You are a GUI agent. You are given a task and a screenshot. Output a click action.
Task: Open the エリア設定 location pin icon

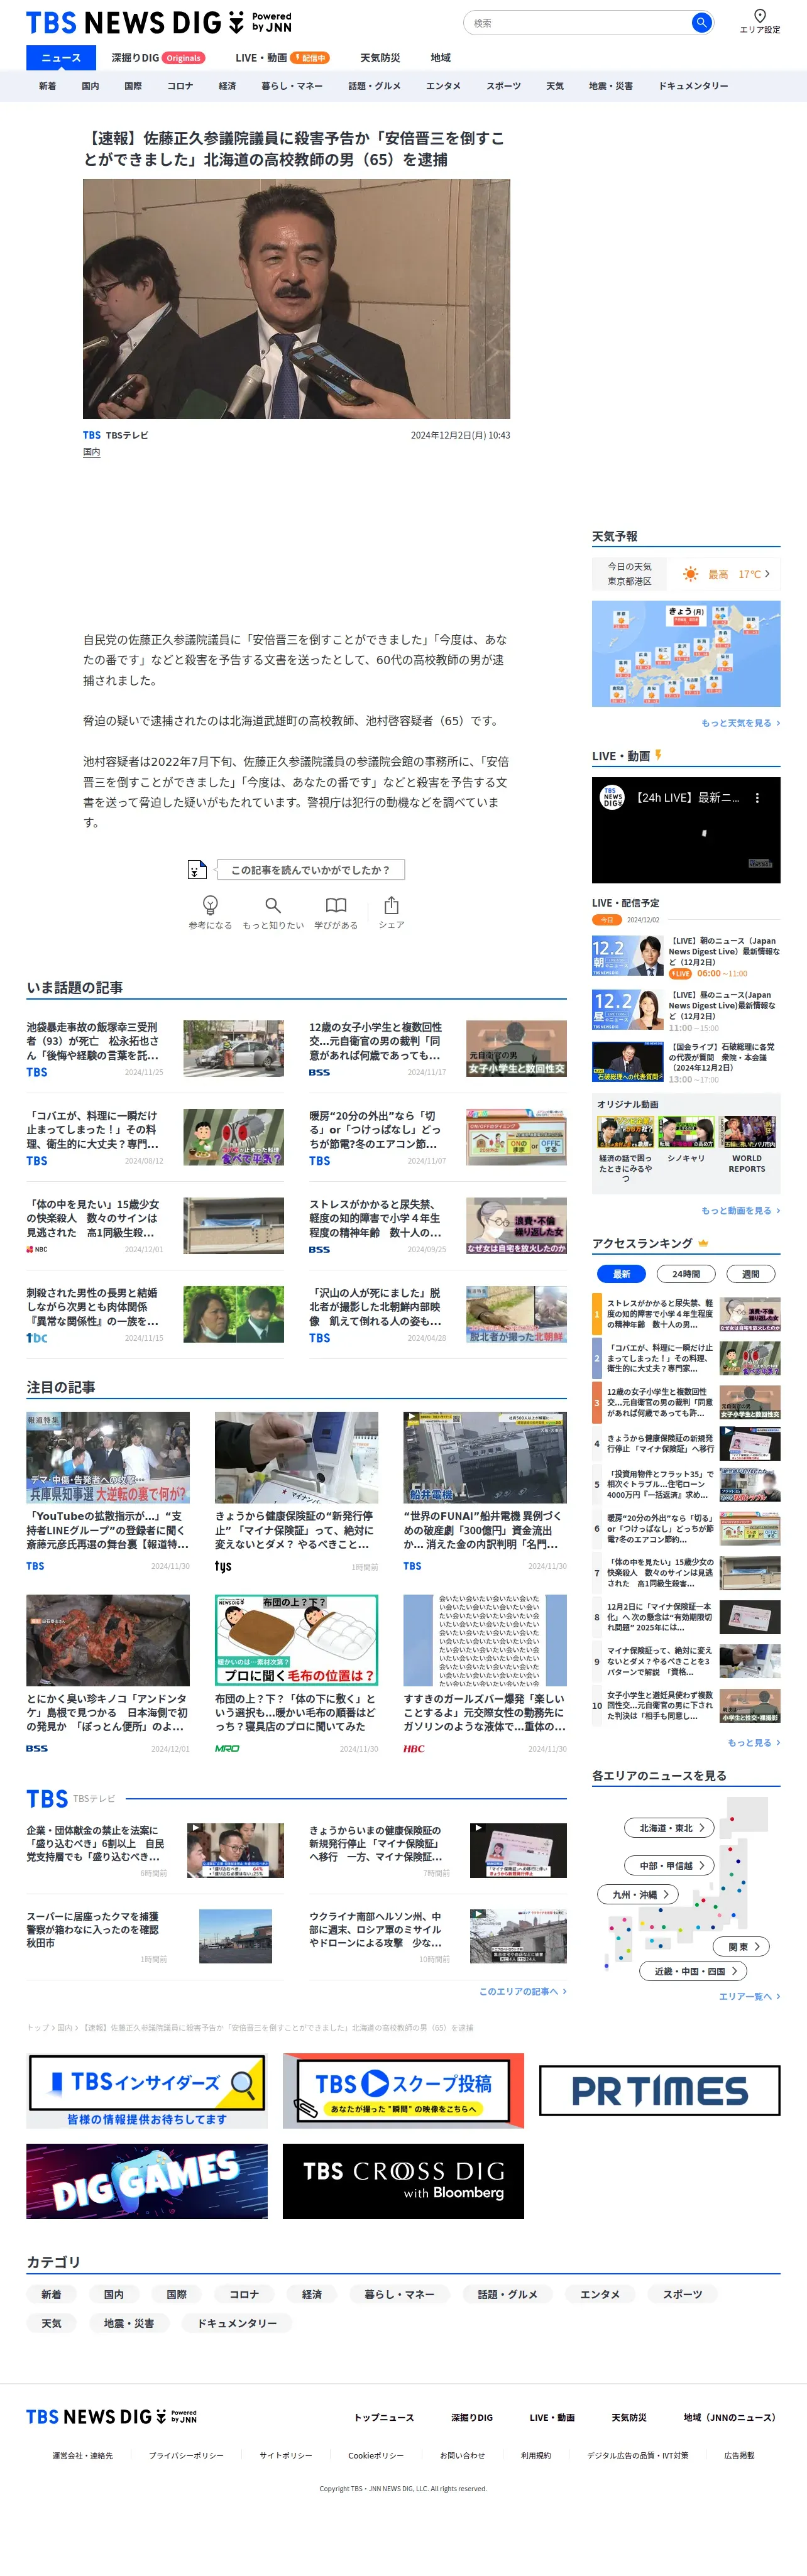point(760,16)
